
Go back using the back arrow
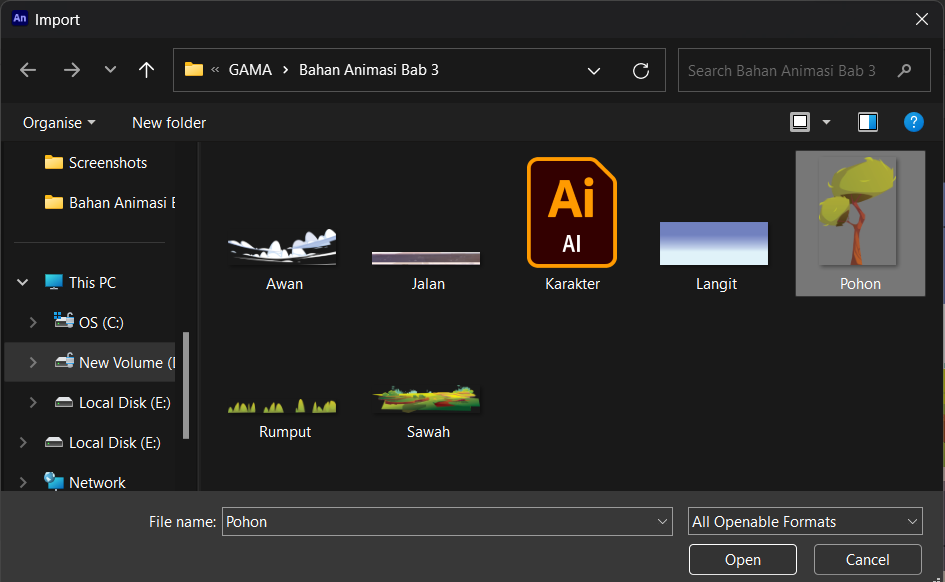point(28,70)
